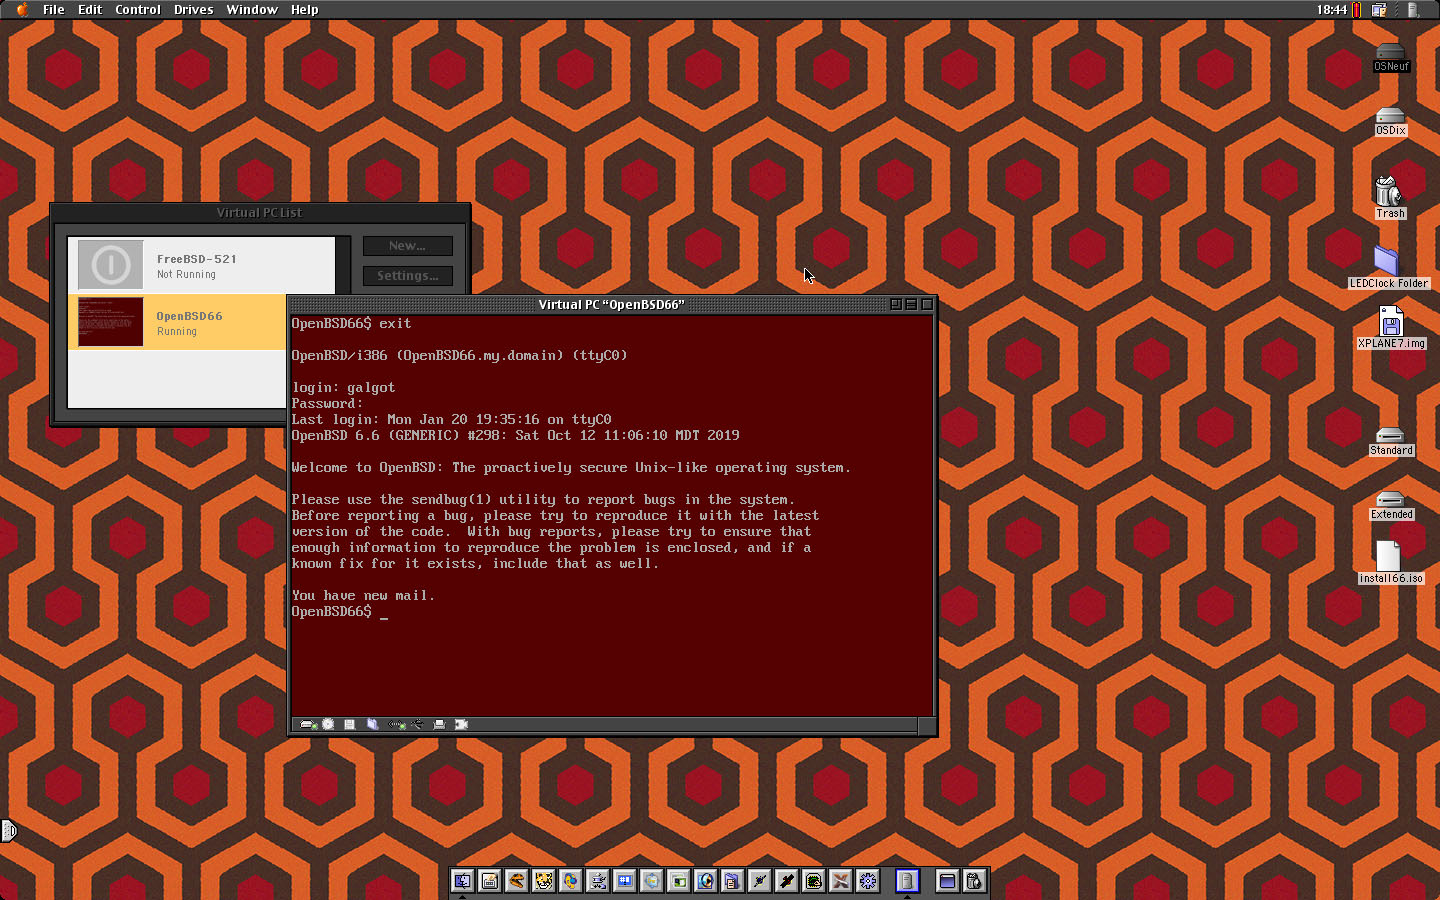Click the X-Plane dock icon
The width and height of the screenshot is (1440, 900).
tap(840, 881)
